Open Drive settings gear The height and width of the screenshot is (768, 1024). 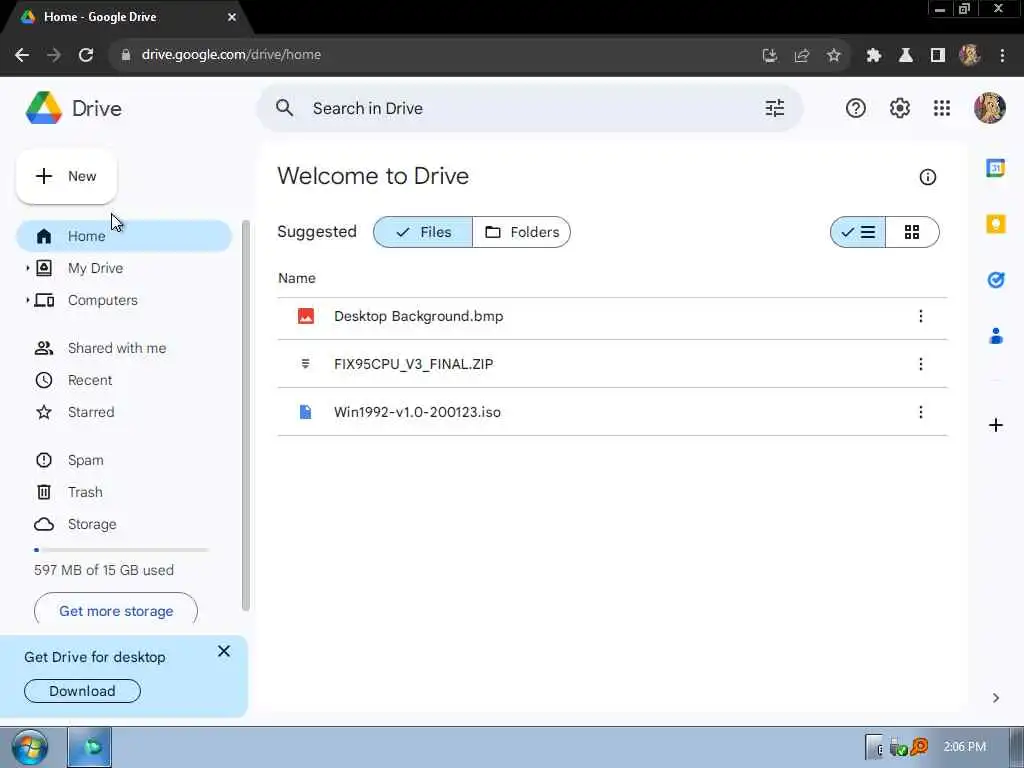tap(899, 108)
